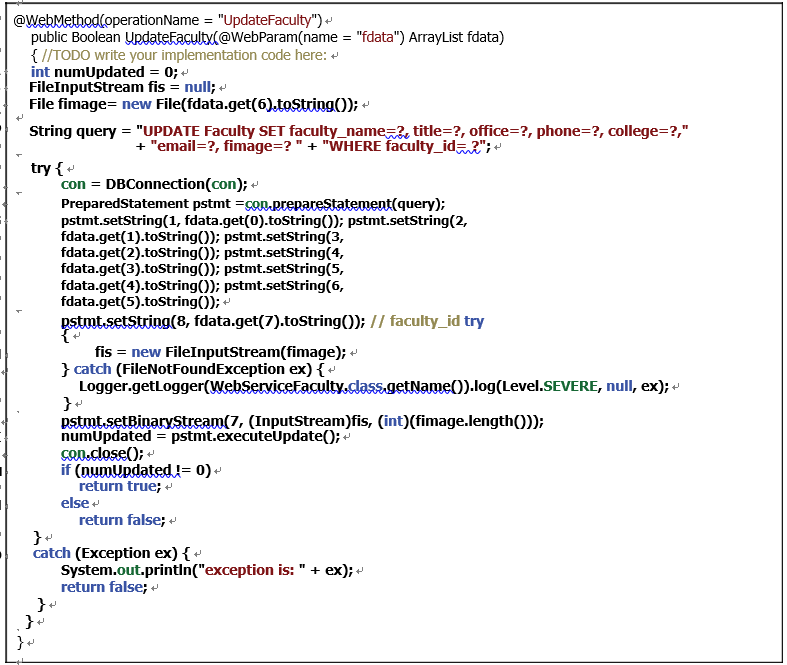Click the con.close(); line
Viewport: 787px width, 665px height.
pyautogui.click(x=102, y=454)
